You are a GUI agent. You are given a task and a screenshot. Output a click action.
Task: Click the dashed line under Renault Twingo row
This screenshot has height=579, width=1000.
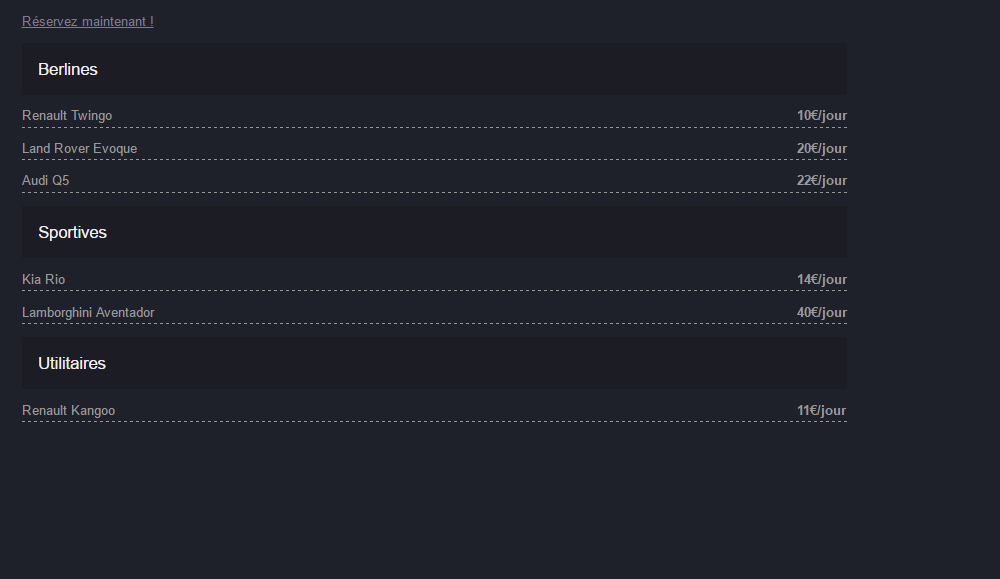pos(434,127)
